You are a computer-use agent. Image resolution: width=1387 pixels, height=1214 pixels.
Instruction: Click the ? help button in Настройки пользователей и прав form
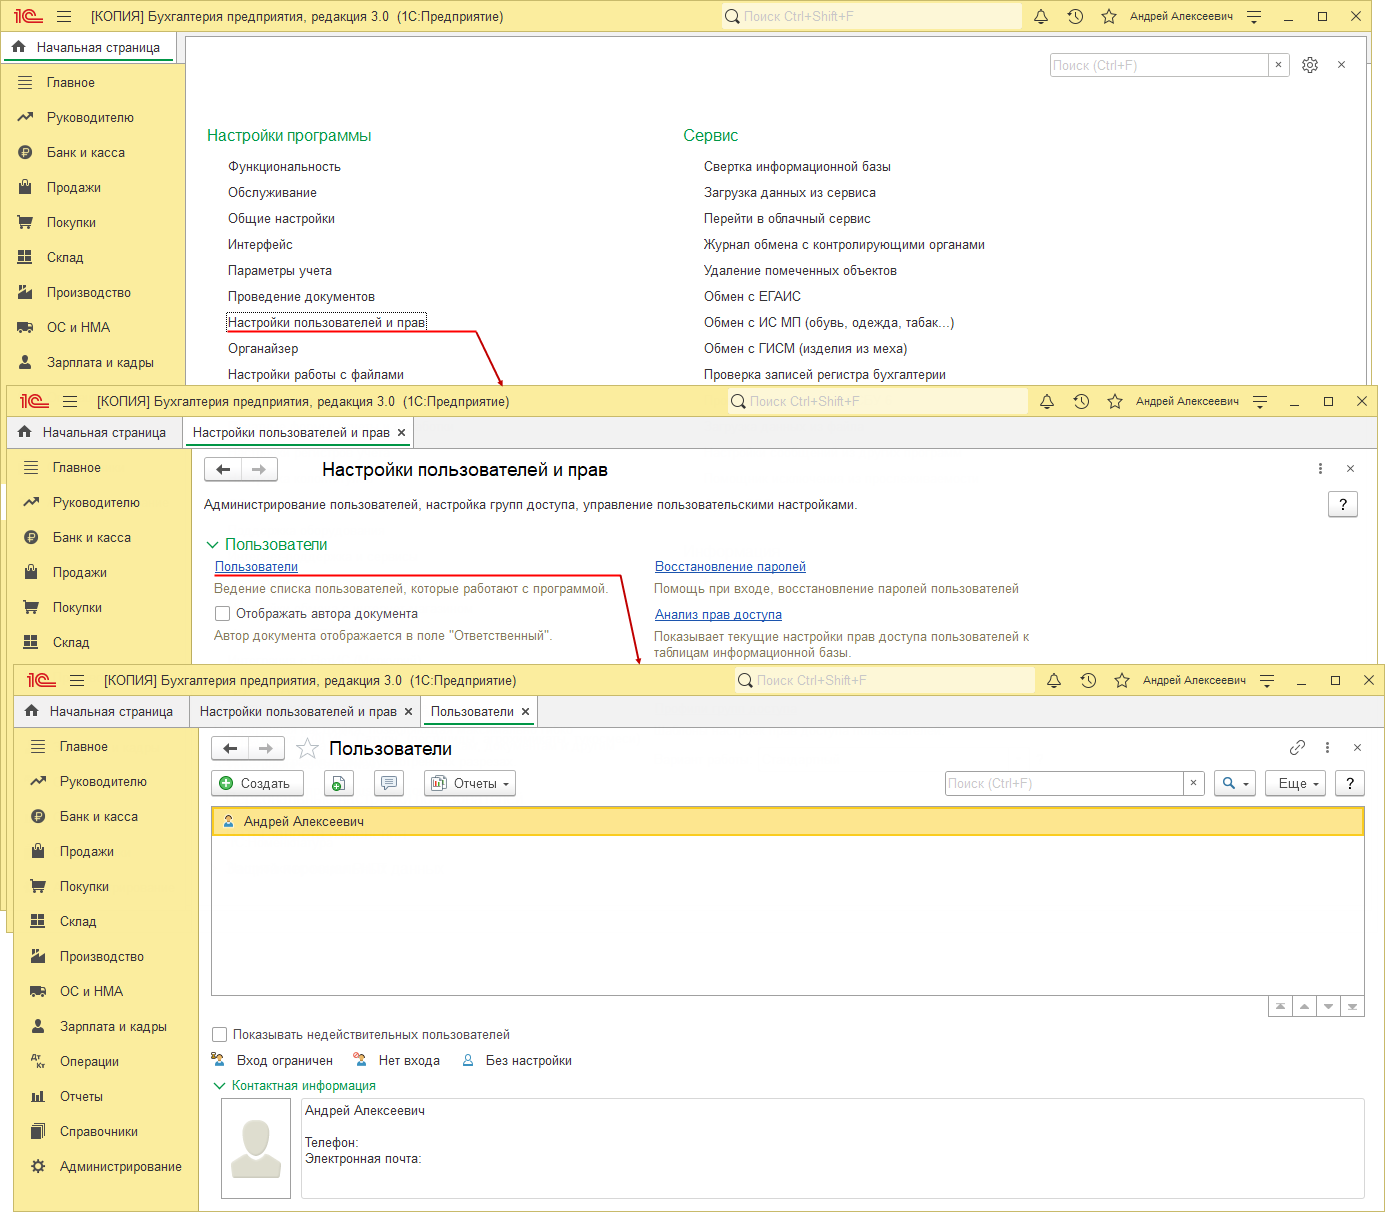[x=1343, y=505]
